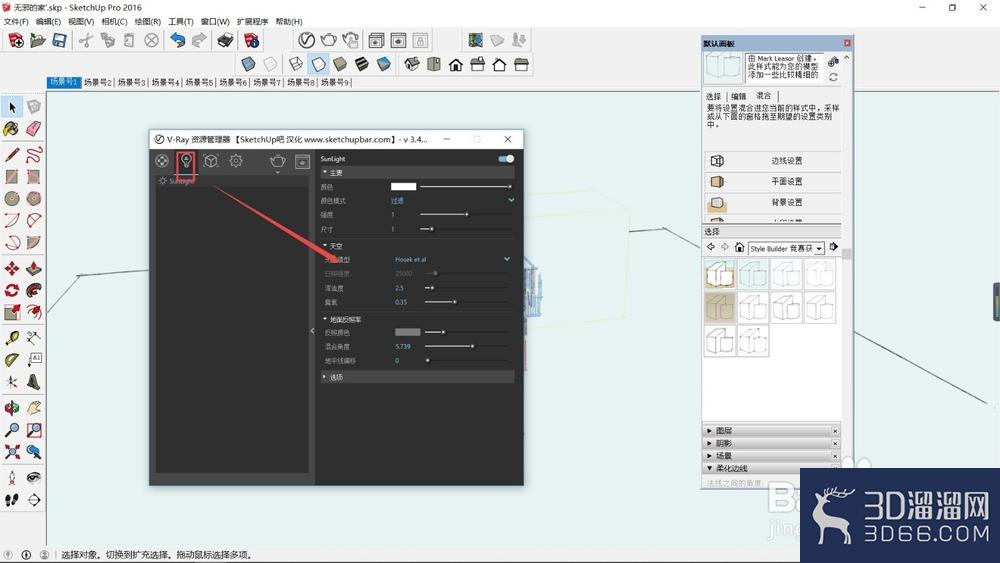Screen dimensions: 1000x563
Task: Select the Eraser tool
Action: click(34, 129)
